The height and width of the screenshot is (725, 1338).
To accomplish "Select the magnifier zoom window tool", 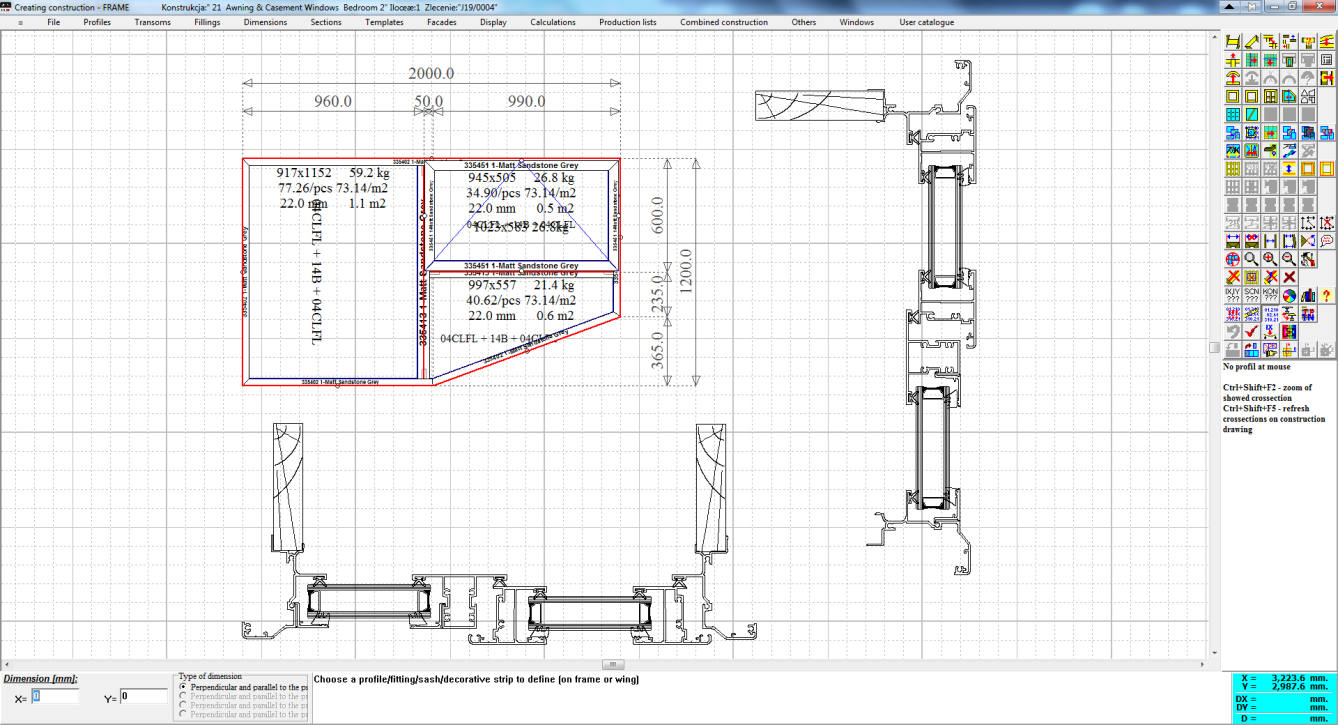I will (1252, 258).
